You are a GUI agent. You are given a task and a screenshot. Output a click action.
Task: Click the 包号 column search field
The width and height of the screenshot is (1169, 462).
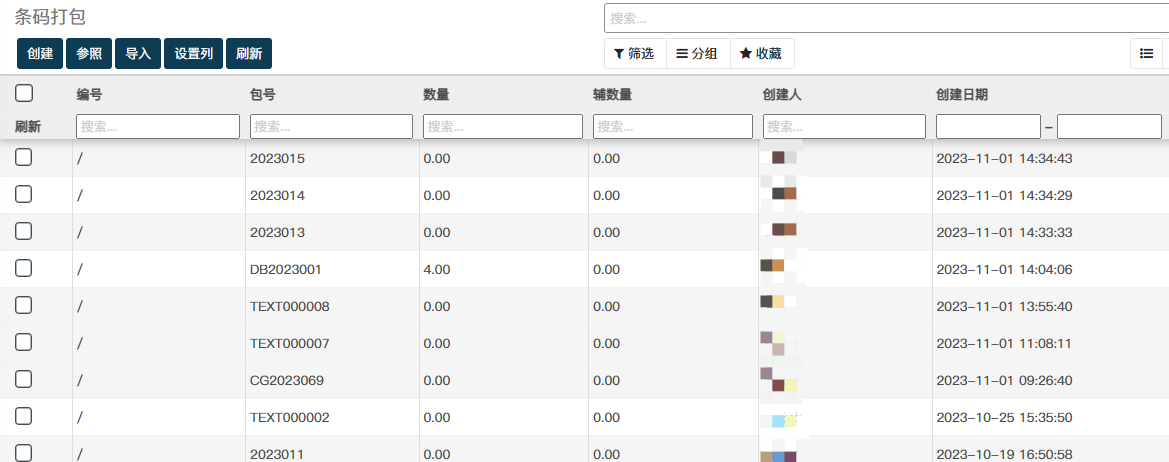coord(331,127)
